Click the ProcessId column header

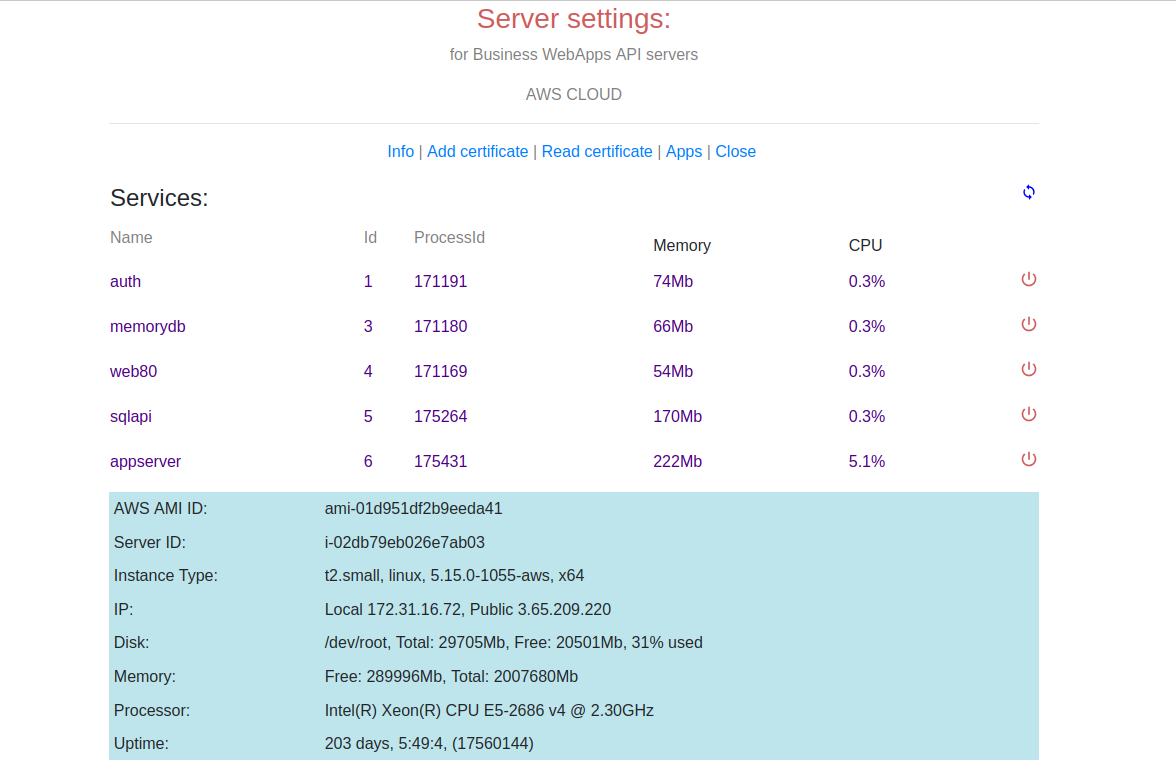(x=449, y=237)
